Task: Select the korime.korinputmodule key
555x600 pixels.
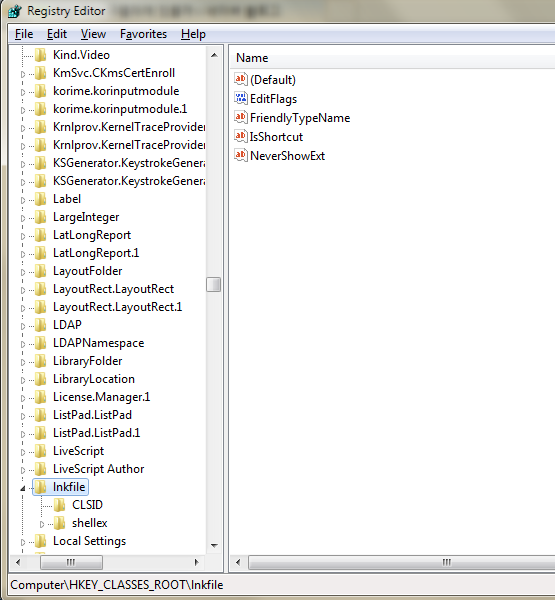Action: point(116,91)
